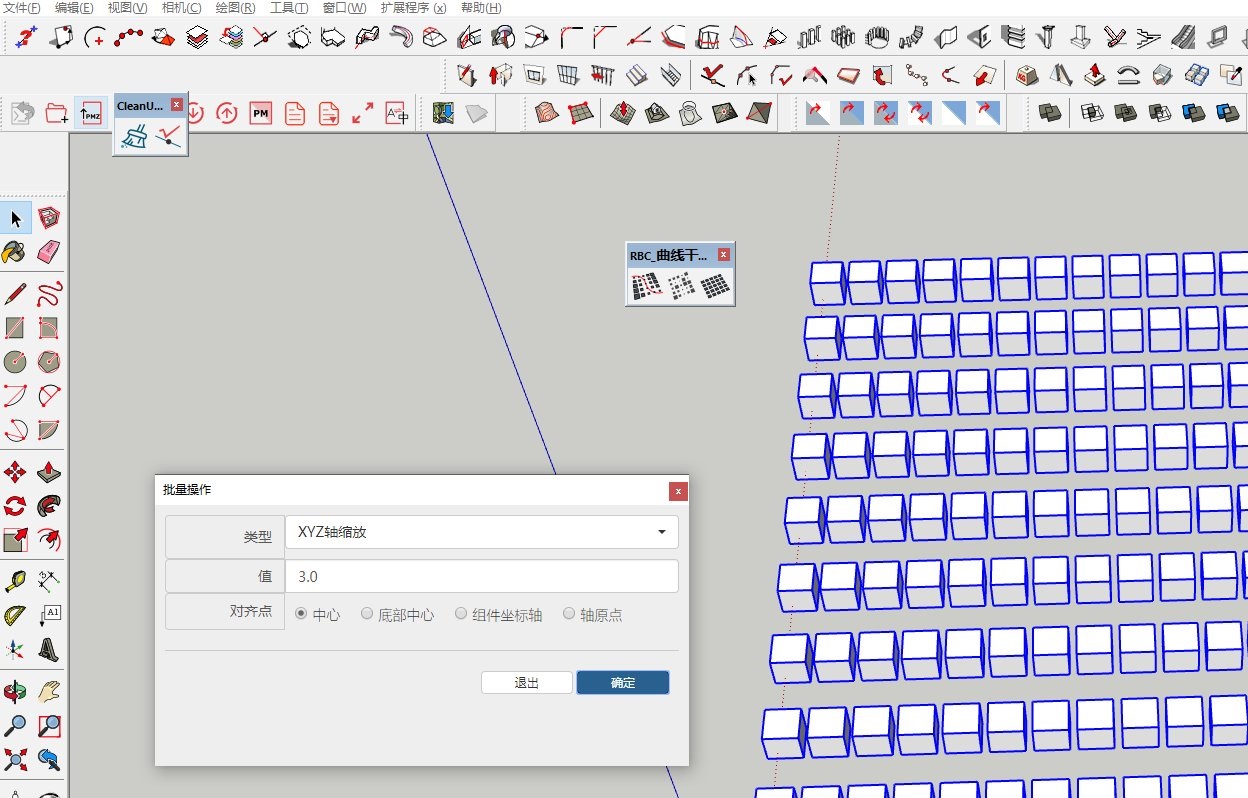Click the 退出 button

pyautogui.click(x=527, y=682)
